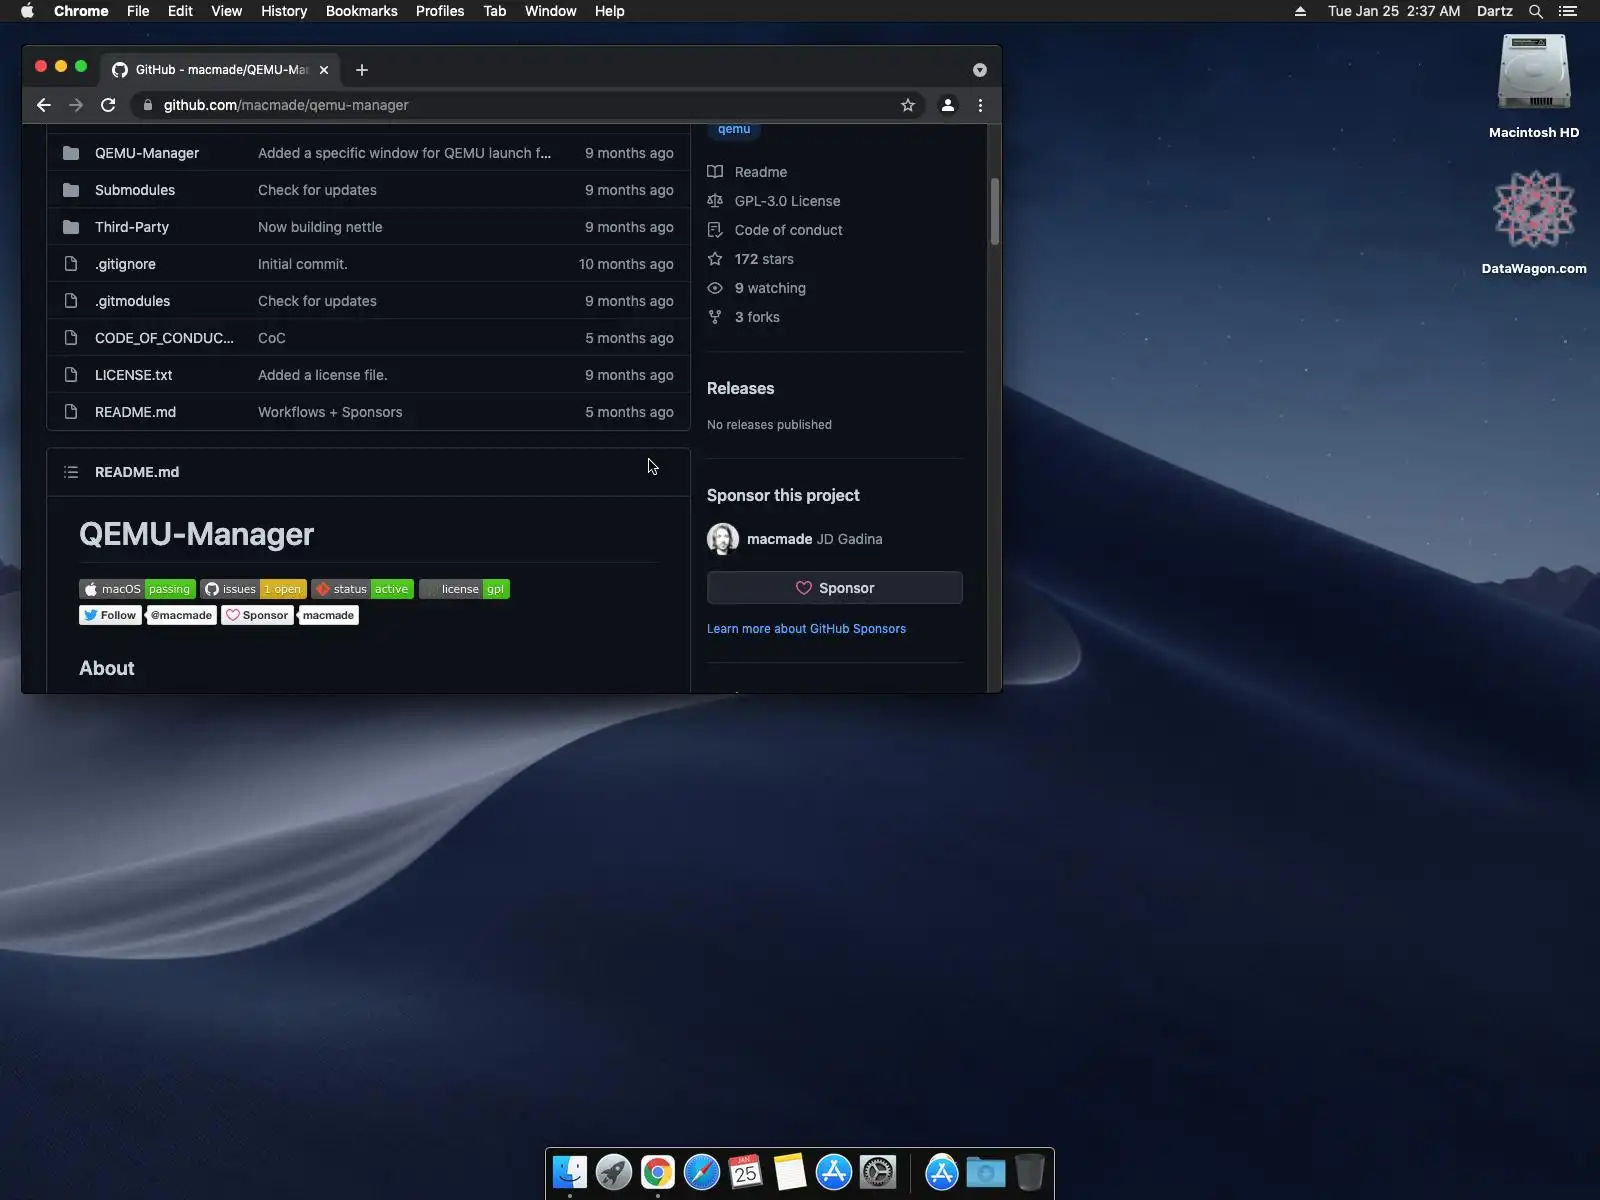Open Trash from the Dock
The width and height of the screenshot is (1600, 1200).
click(x=1029, y=1172)
